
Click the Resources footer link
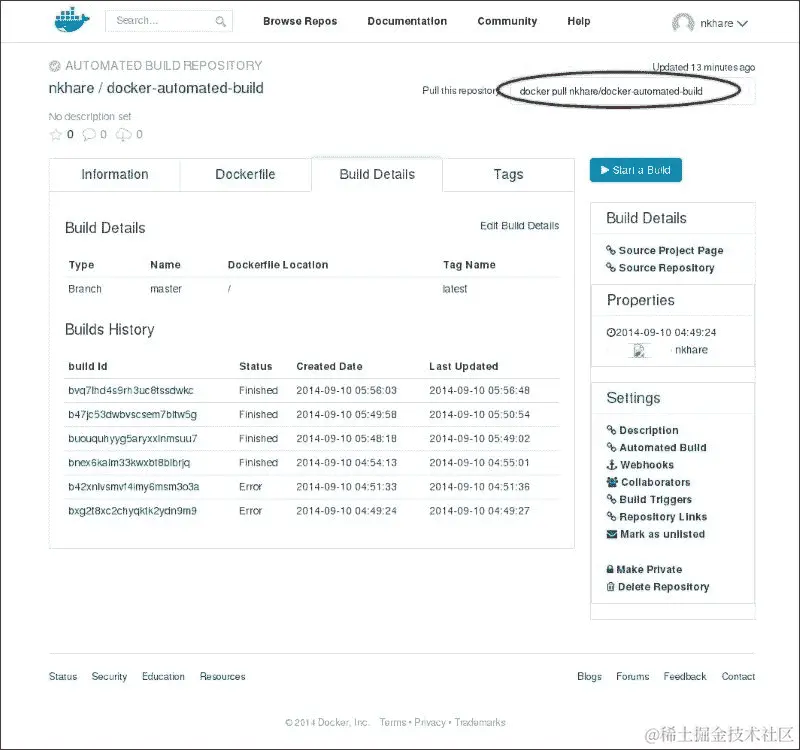(222, 677)
